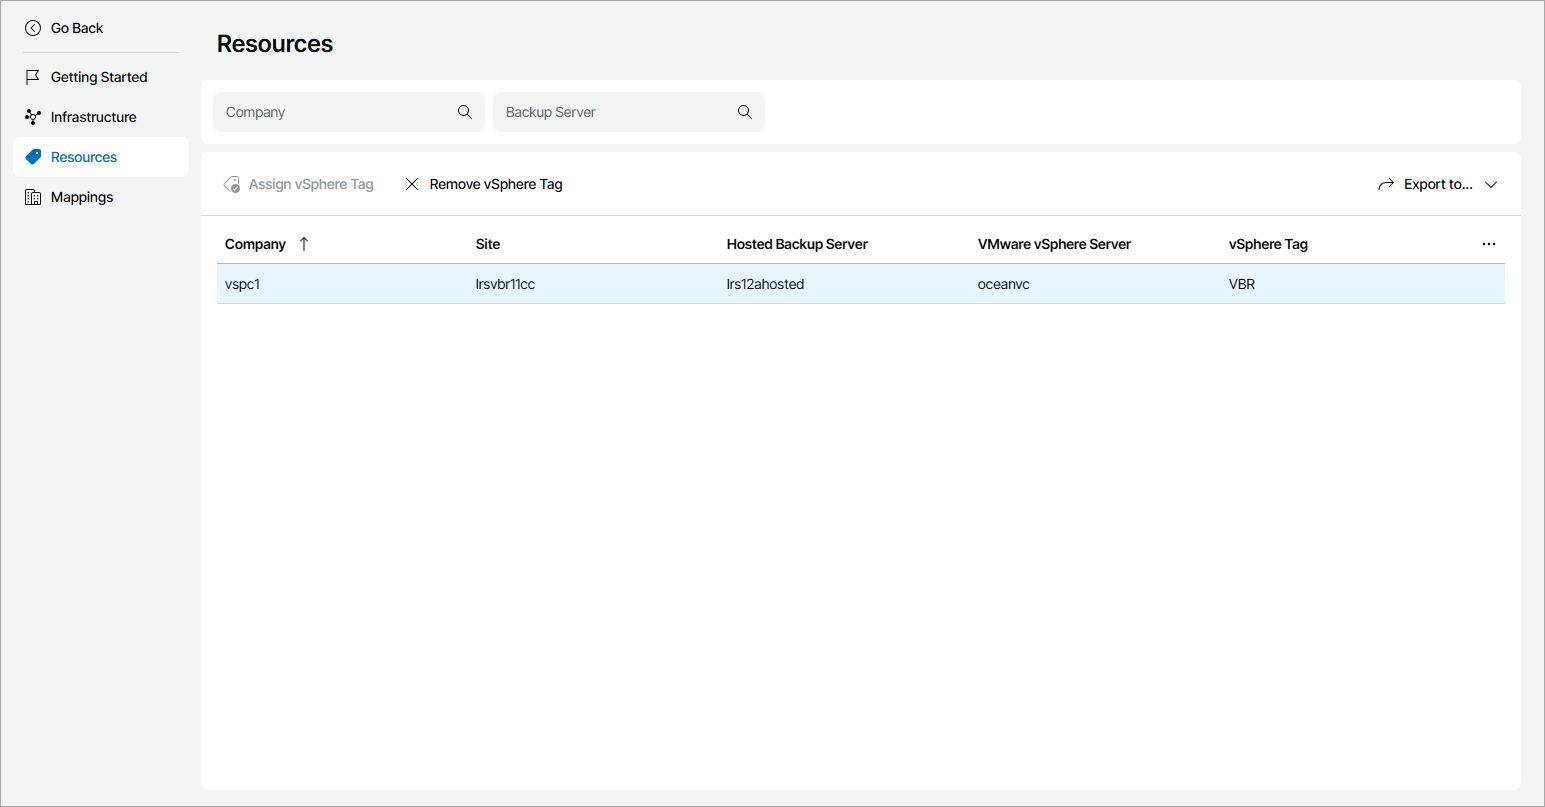
Task: Select the vspc1 company cell
Action: coord(242,284)
